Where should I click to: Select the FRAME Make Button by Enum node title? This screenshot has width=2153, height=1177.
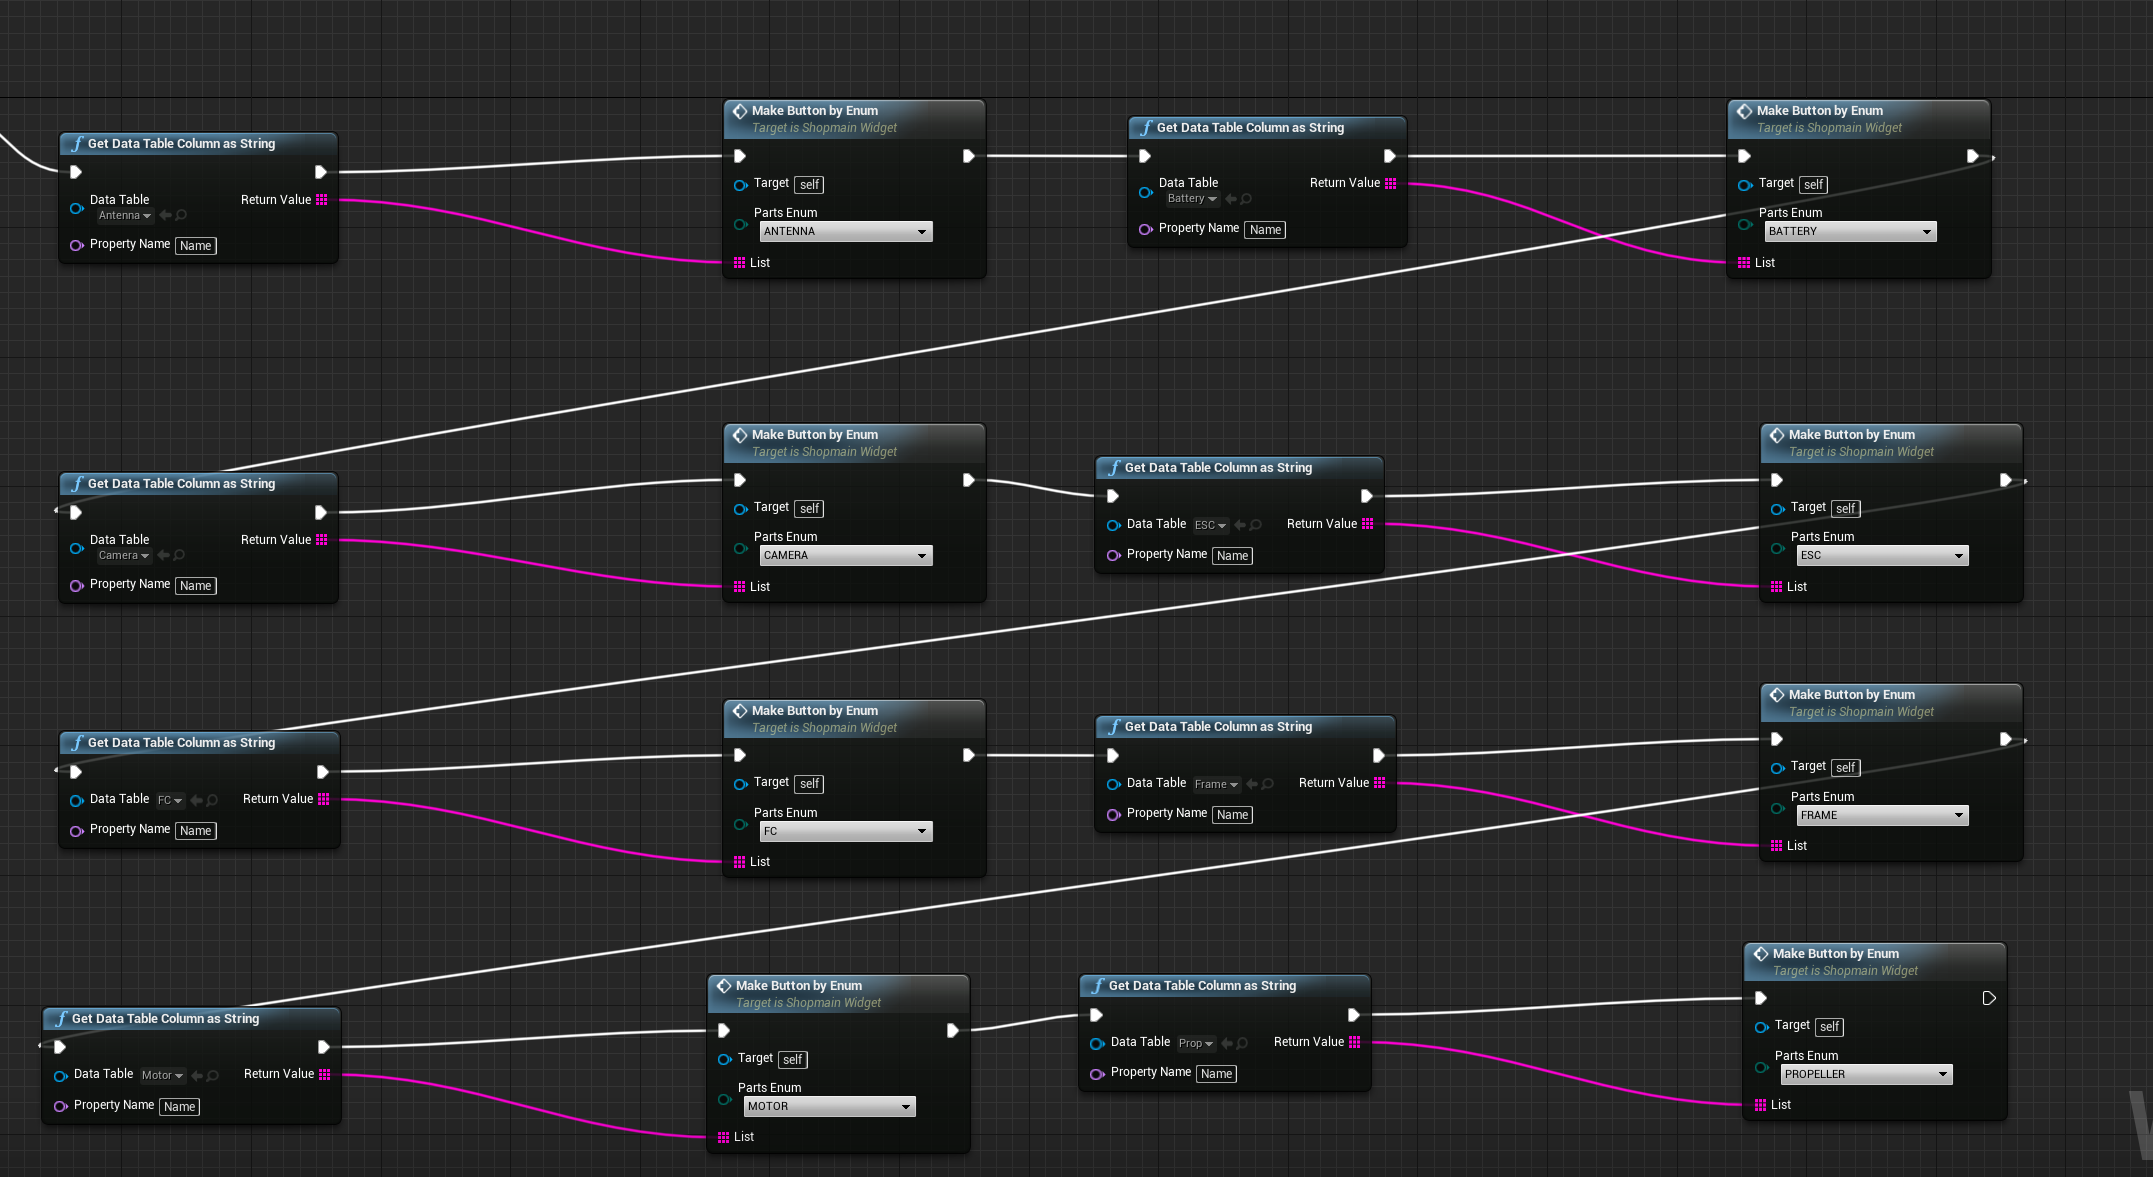[x=1851, y=695]
